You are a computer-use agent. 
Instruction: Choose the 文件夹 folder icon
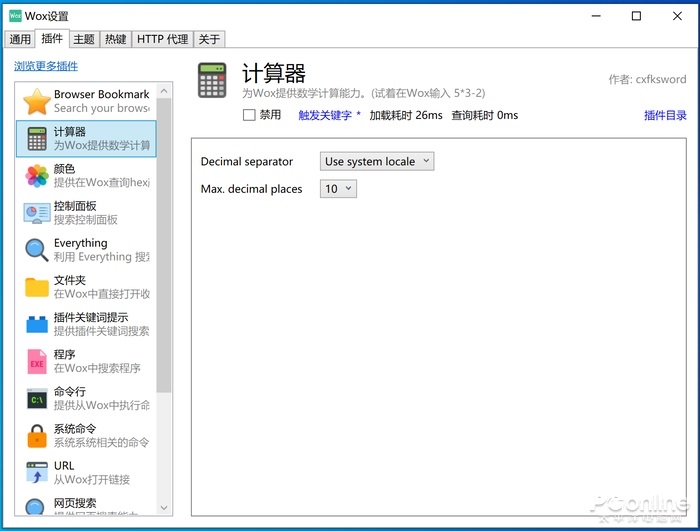click(x=37, y=287)
